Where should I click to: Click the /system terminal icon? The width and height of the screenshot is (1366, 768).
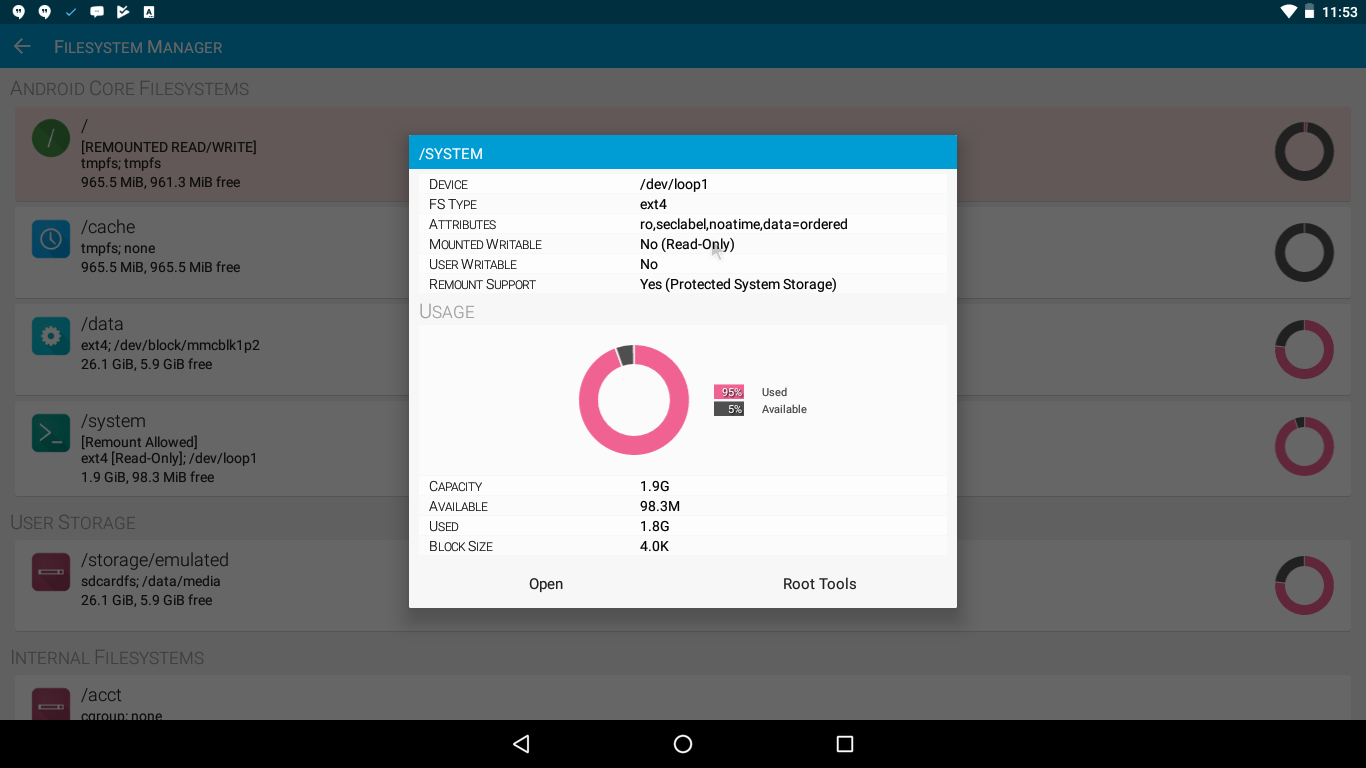pyautogui.click(x=51, y=433)
